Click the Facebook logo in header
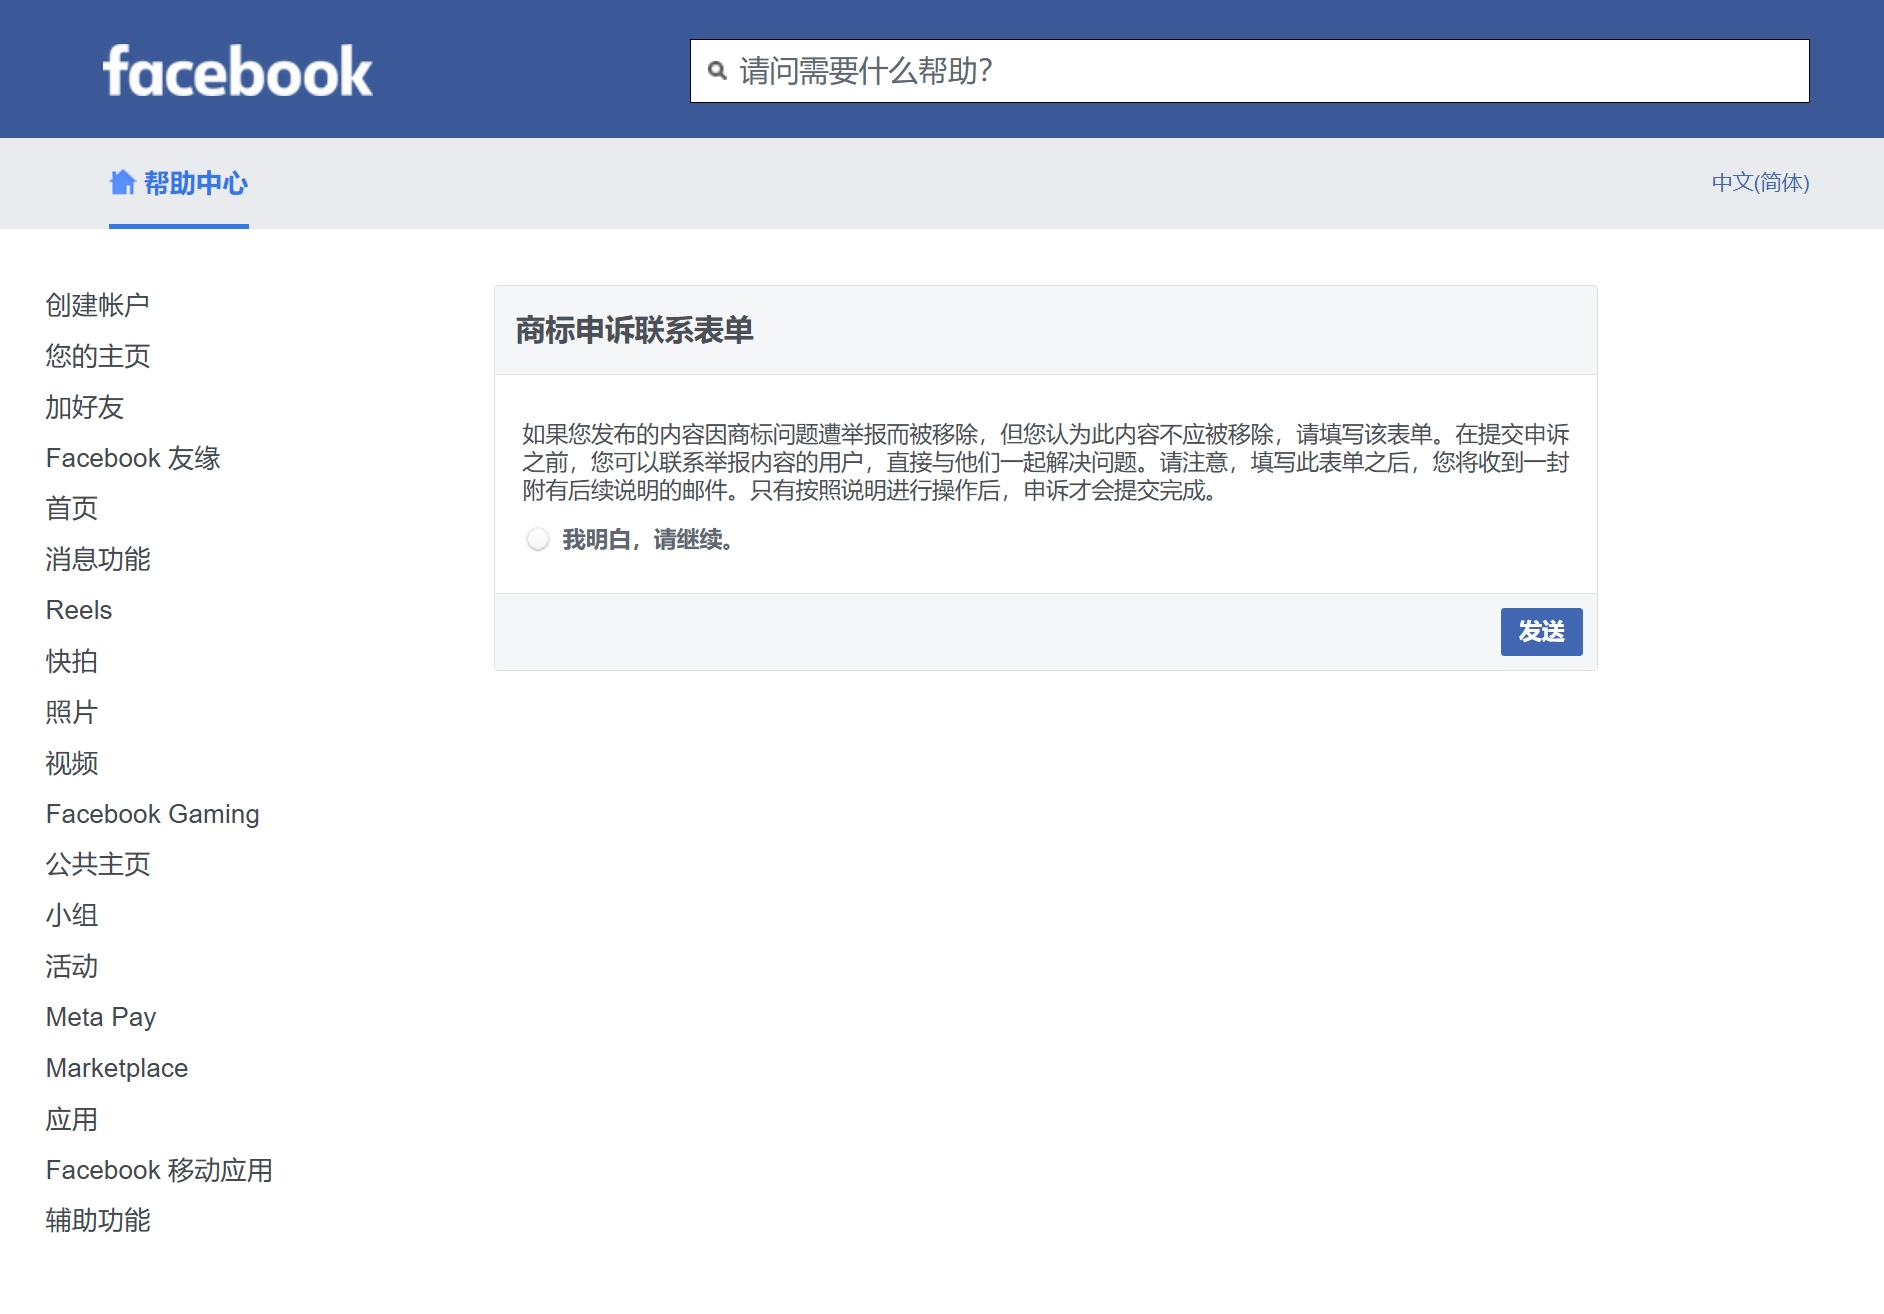Viewport: 1884px width, 1314px height. tap(237, 71)
